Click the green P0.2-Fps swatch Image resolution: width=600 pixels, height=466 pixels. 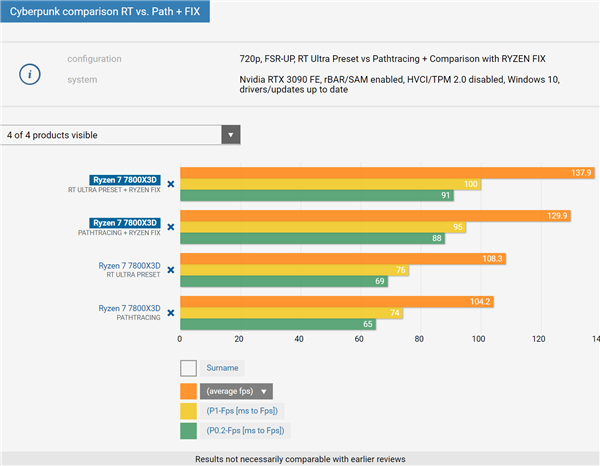188,430
